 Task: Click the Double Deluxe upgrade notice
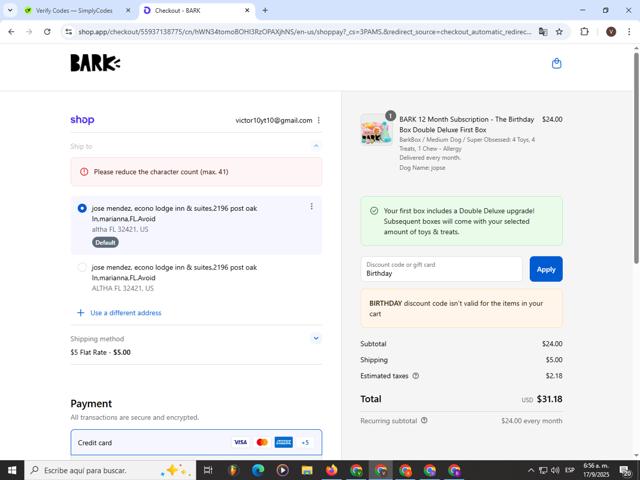(x=462, y=221)
